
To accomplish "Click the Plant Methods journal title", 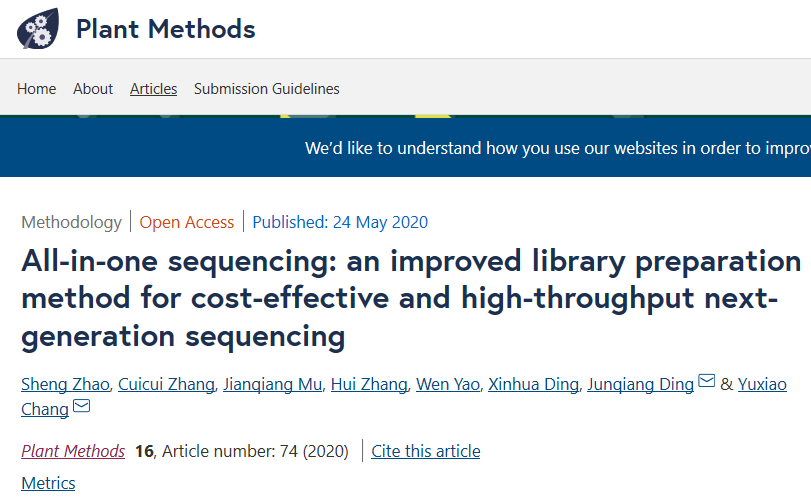I will (166, 29).
